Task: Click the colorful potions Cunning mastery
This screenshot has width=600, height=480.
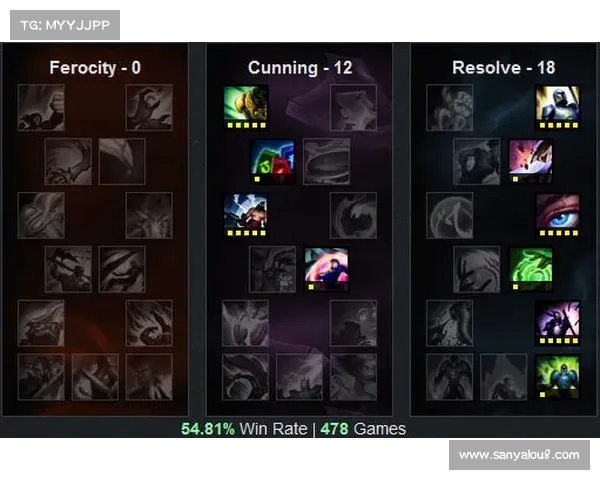Action: (x=272, y=162)
